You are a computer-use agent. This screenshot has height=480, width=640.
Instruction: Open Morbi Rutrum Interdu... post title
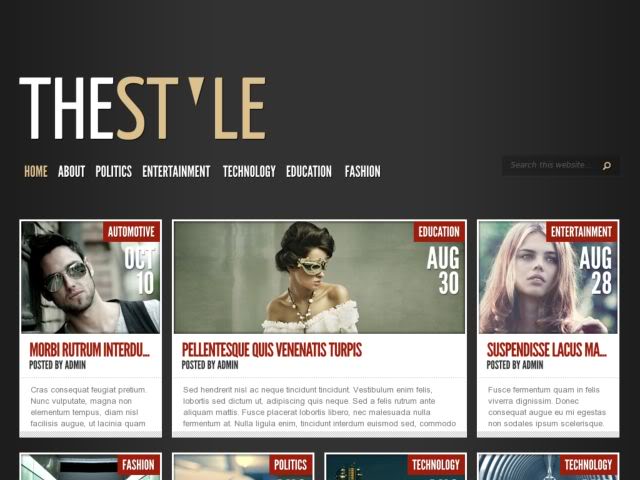point(89,350)
